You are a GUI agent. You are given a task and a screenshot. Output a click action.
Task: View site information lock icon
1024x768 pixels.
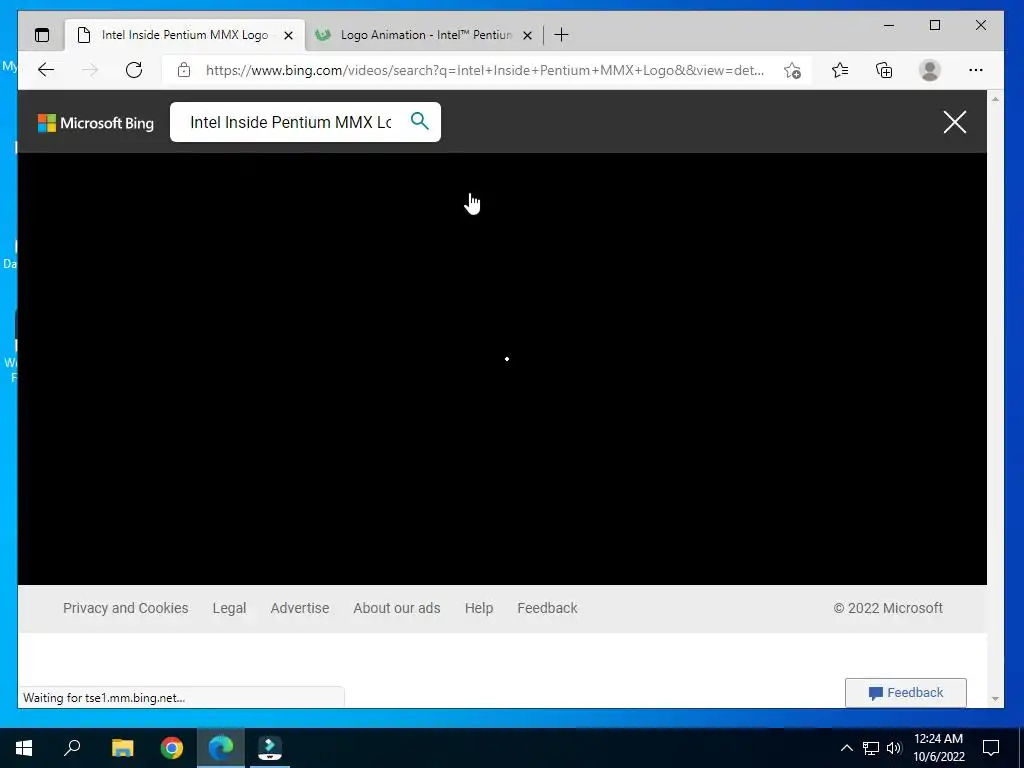184,70
